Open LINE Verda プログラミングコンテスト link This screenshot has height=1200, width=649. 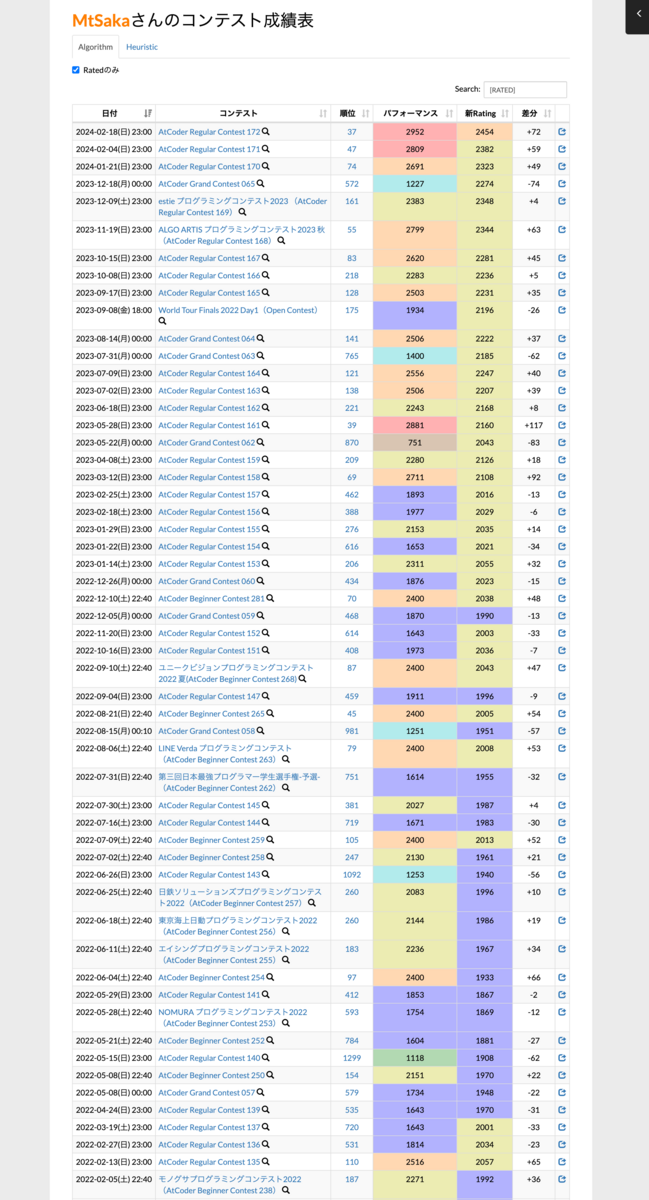(225, 754)
